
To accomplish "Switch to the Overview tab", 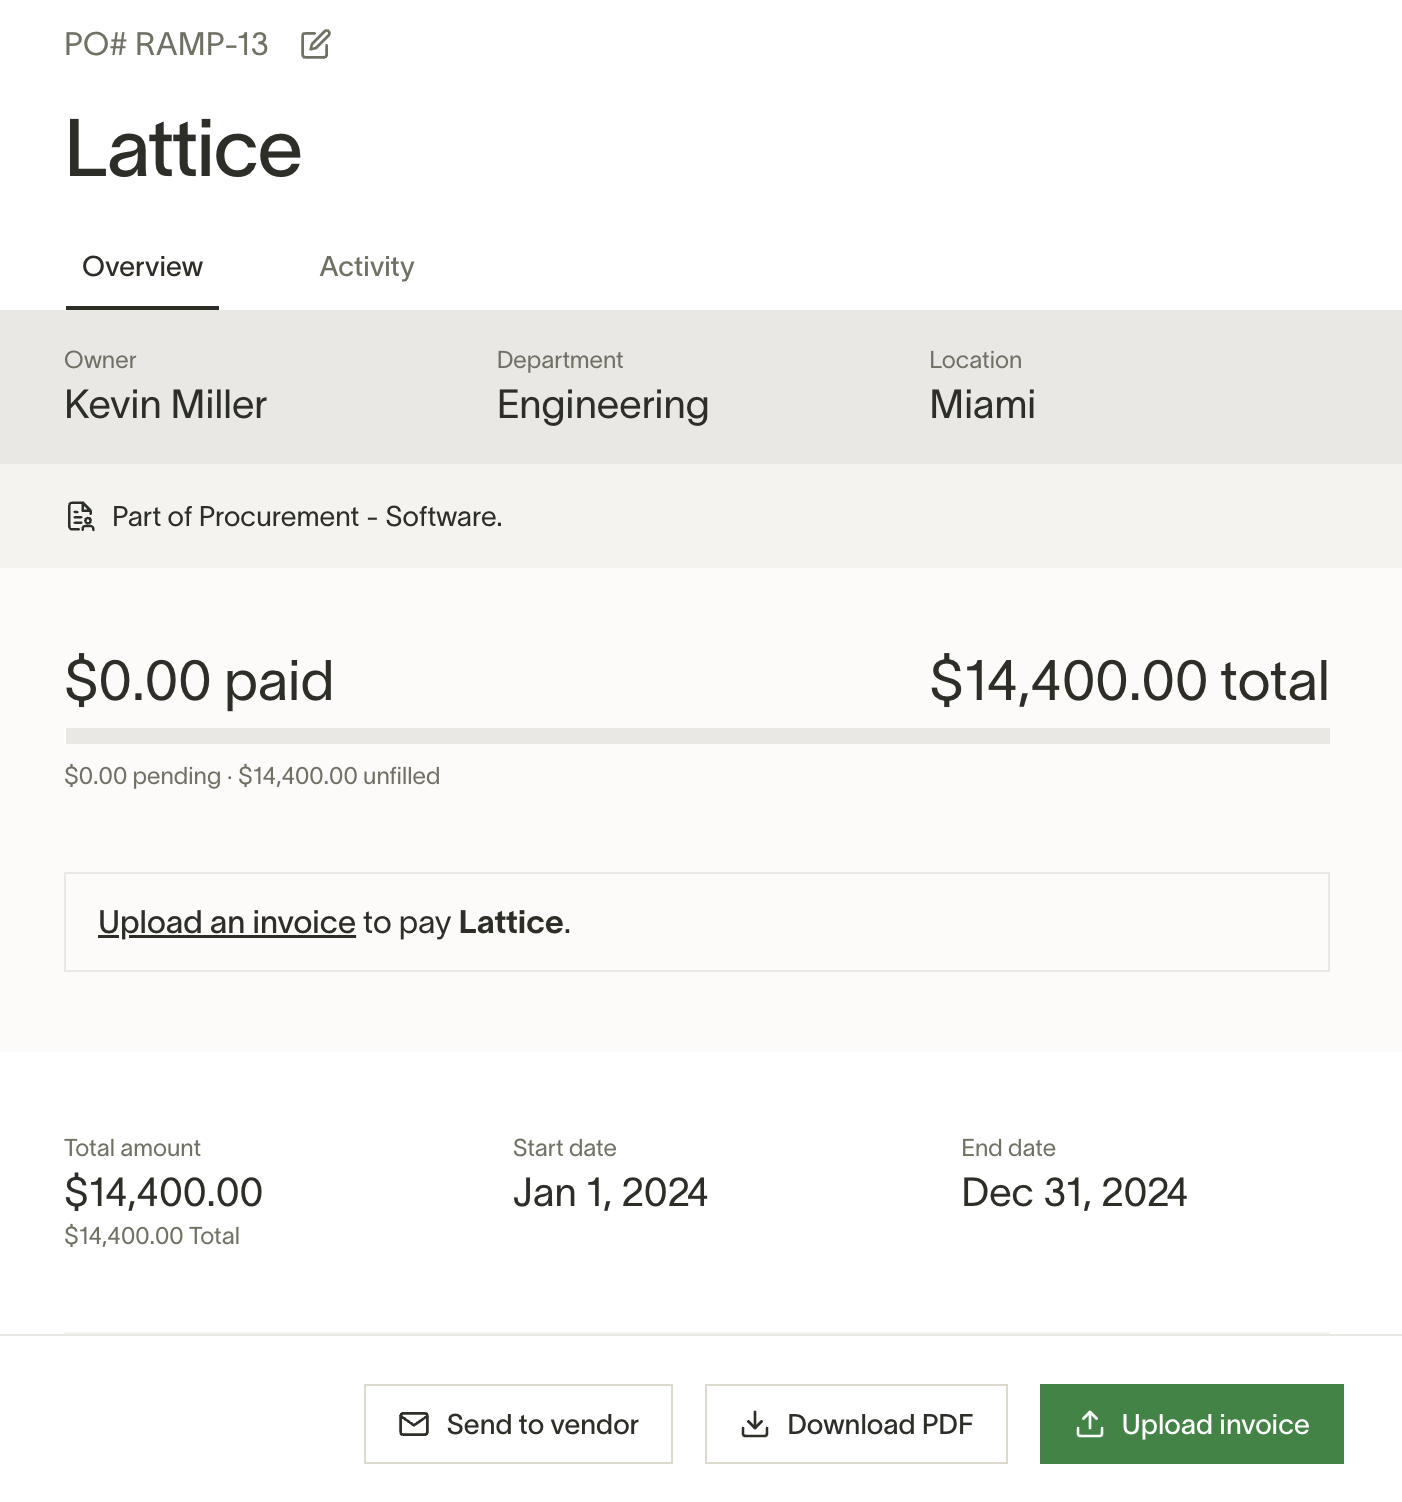I will click(x=142, y=267).
